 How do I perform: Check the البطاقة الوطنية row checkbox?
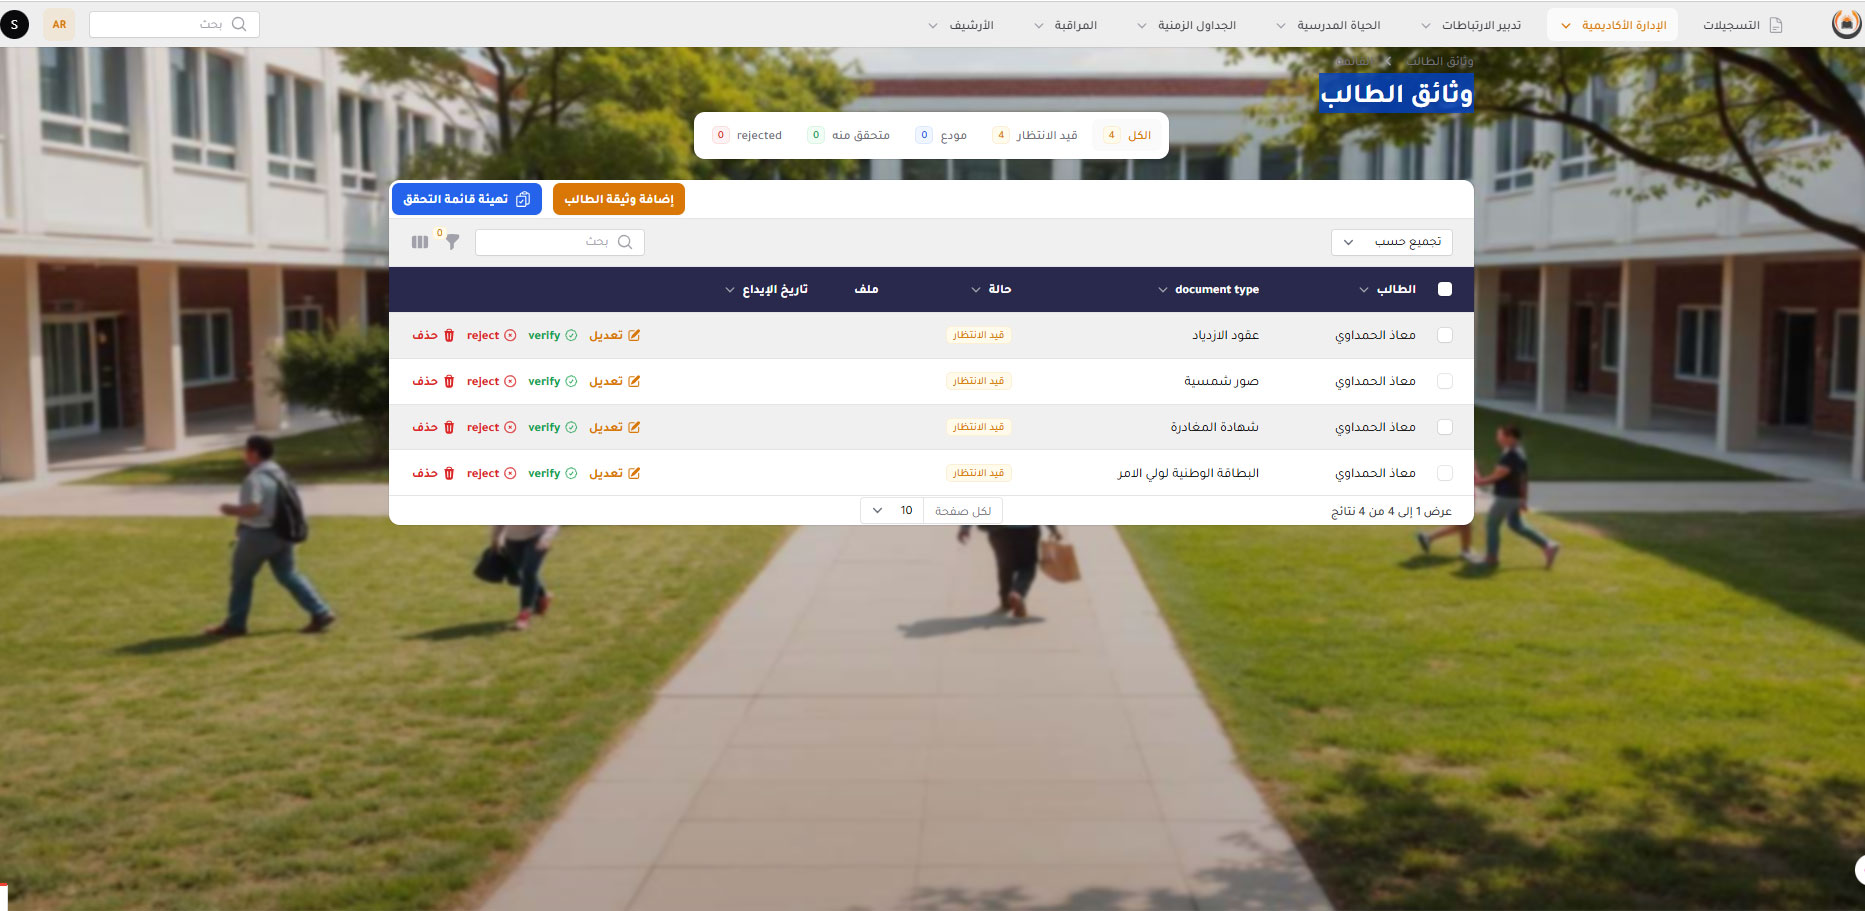point(1444,474)
